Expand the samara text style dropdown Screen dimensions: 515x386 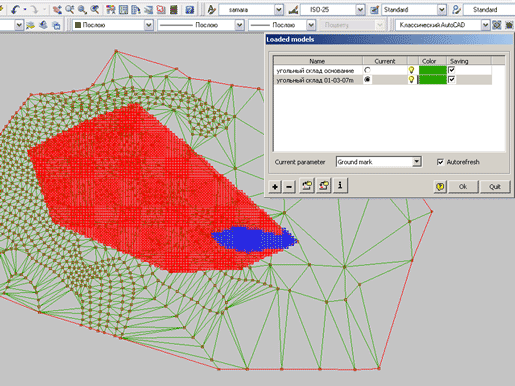[279, 10]
